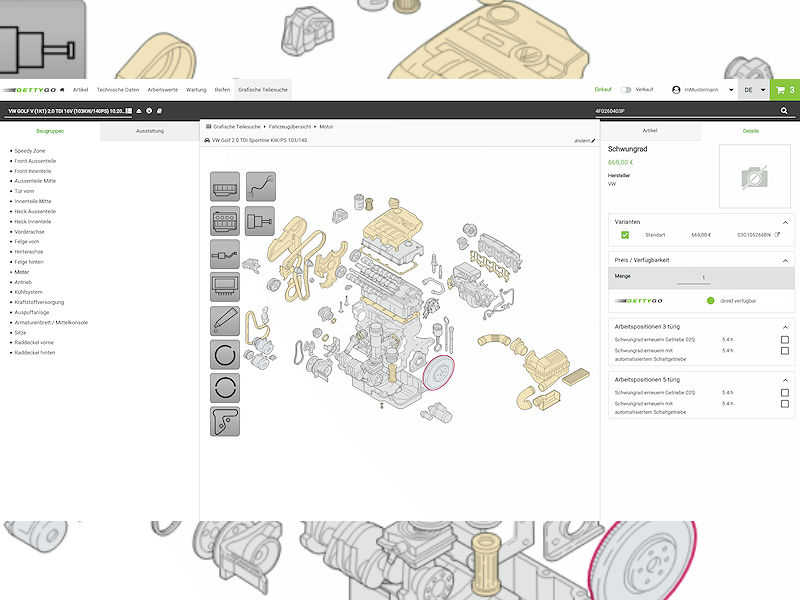The height and width of the screenshot is (600, 800).
Task: Select Auspuffanlage in the group list
Action: point(32,312)
